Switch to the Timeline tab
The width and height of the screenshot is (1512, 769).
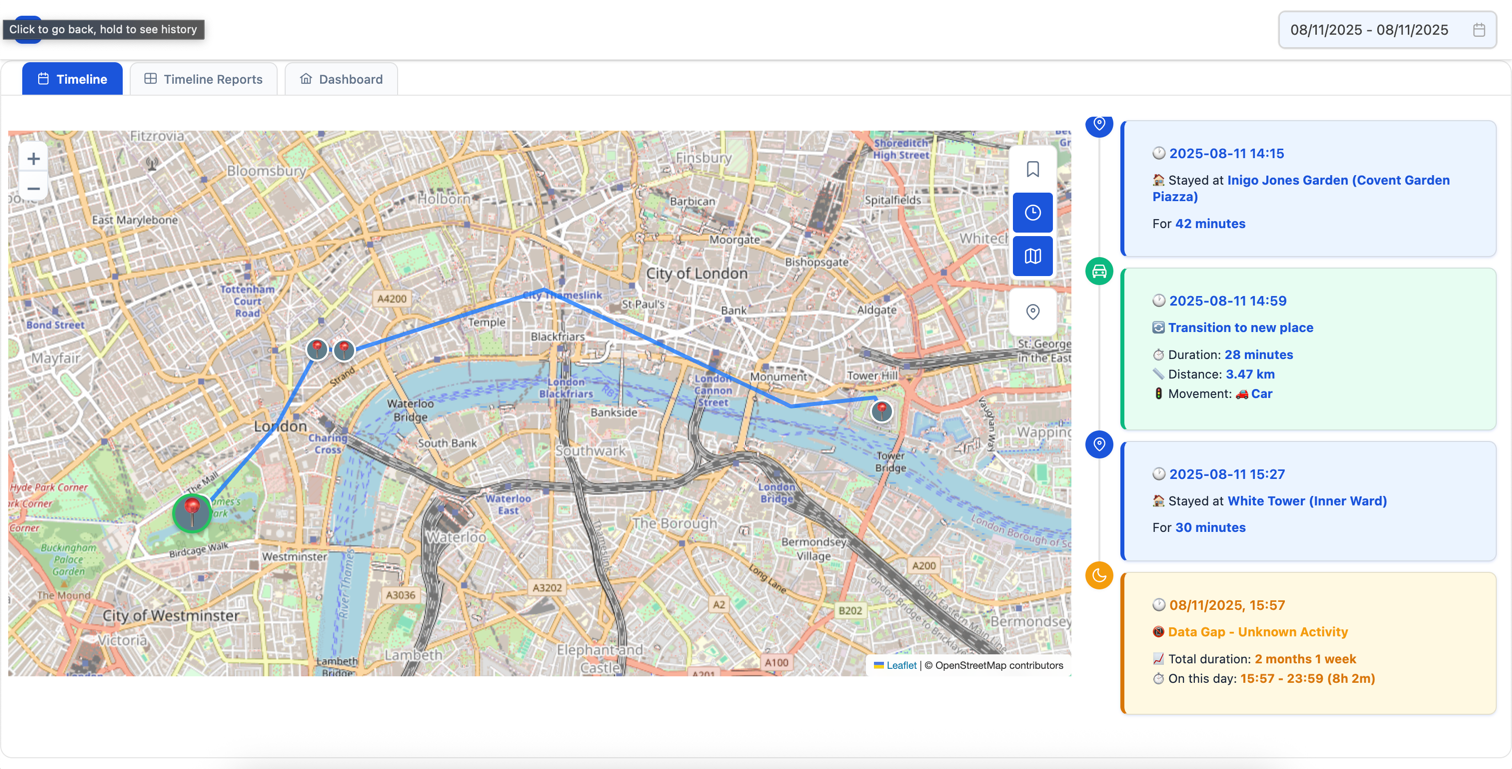[x=72, y=79]
